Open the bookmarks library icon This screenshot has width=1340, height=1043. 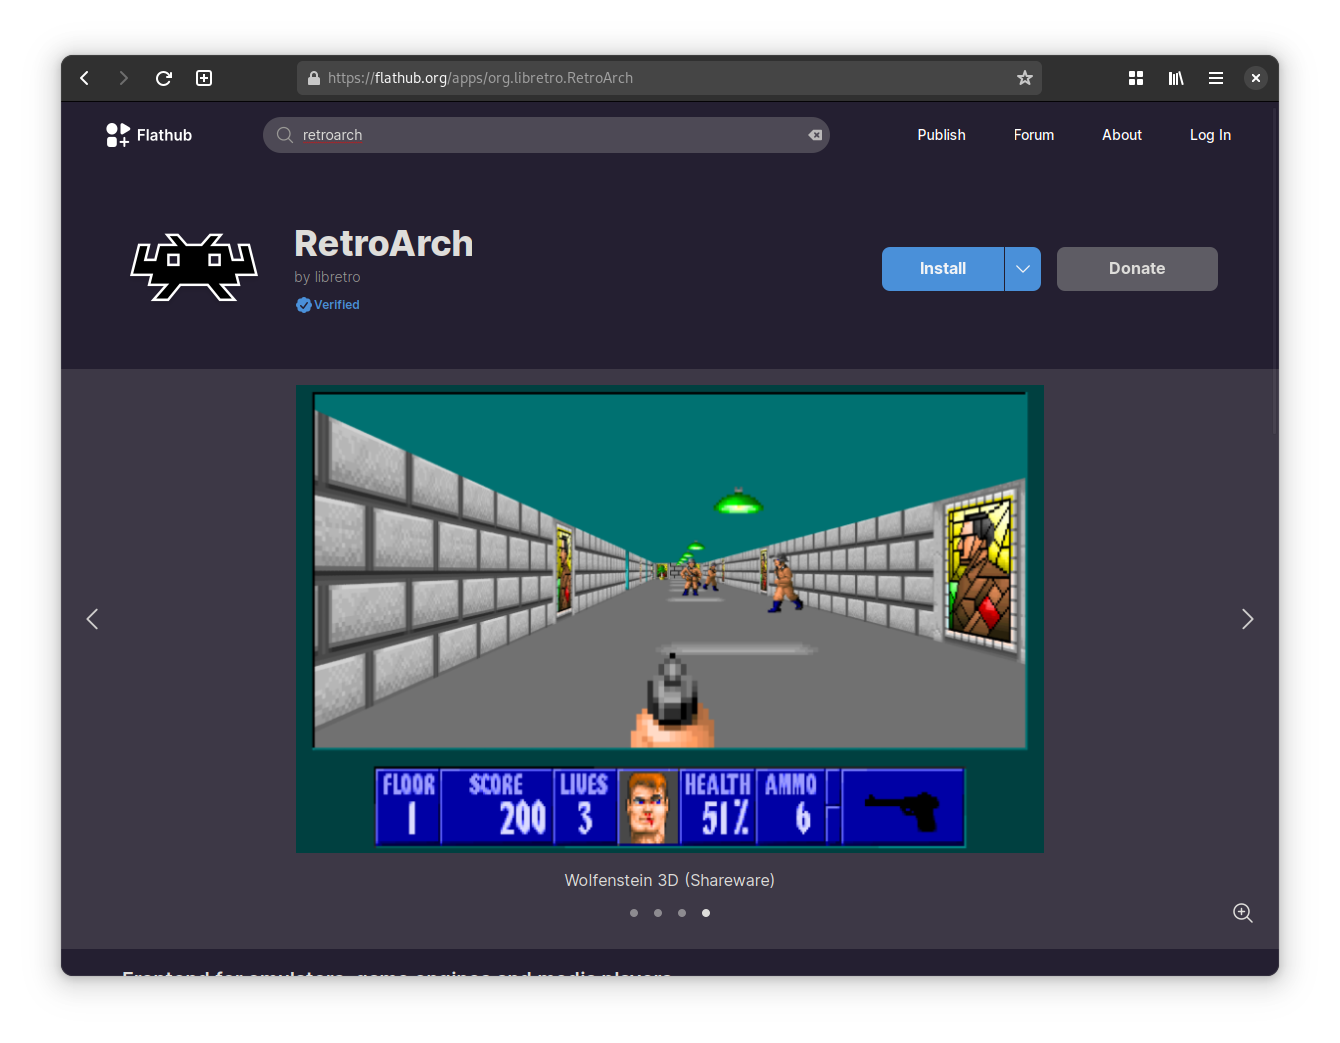(x=1176, y=78)
